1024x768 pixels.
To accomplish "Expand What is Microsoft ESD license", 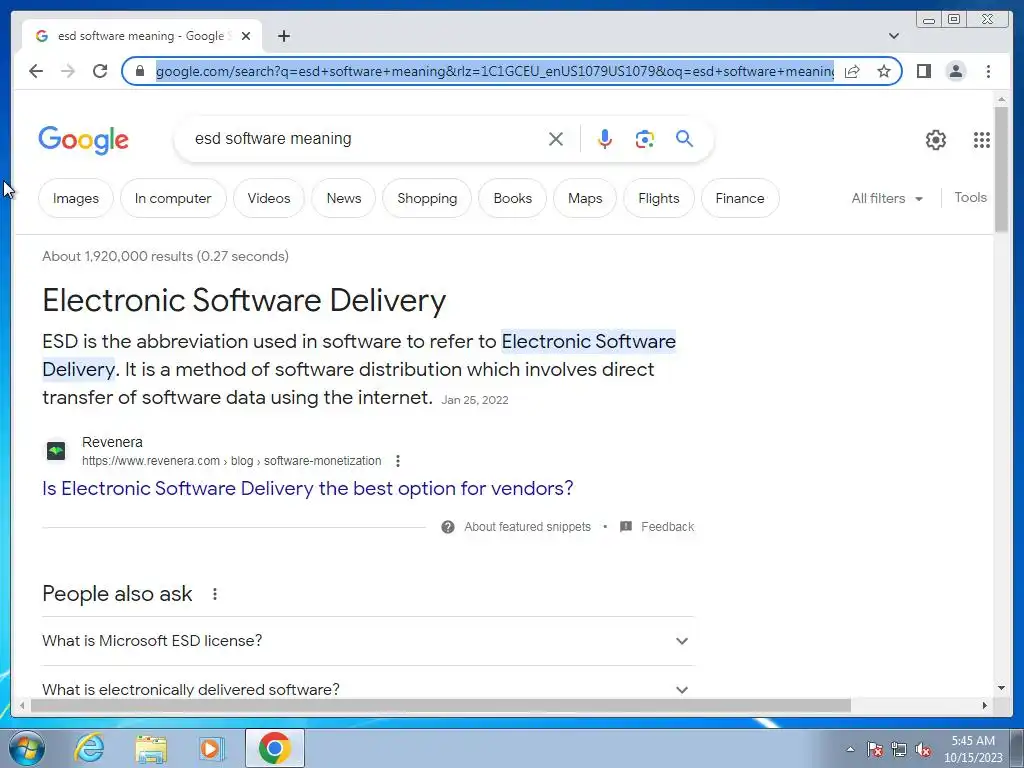I will click(368, 641).
